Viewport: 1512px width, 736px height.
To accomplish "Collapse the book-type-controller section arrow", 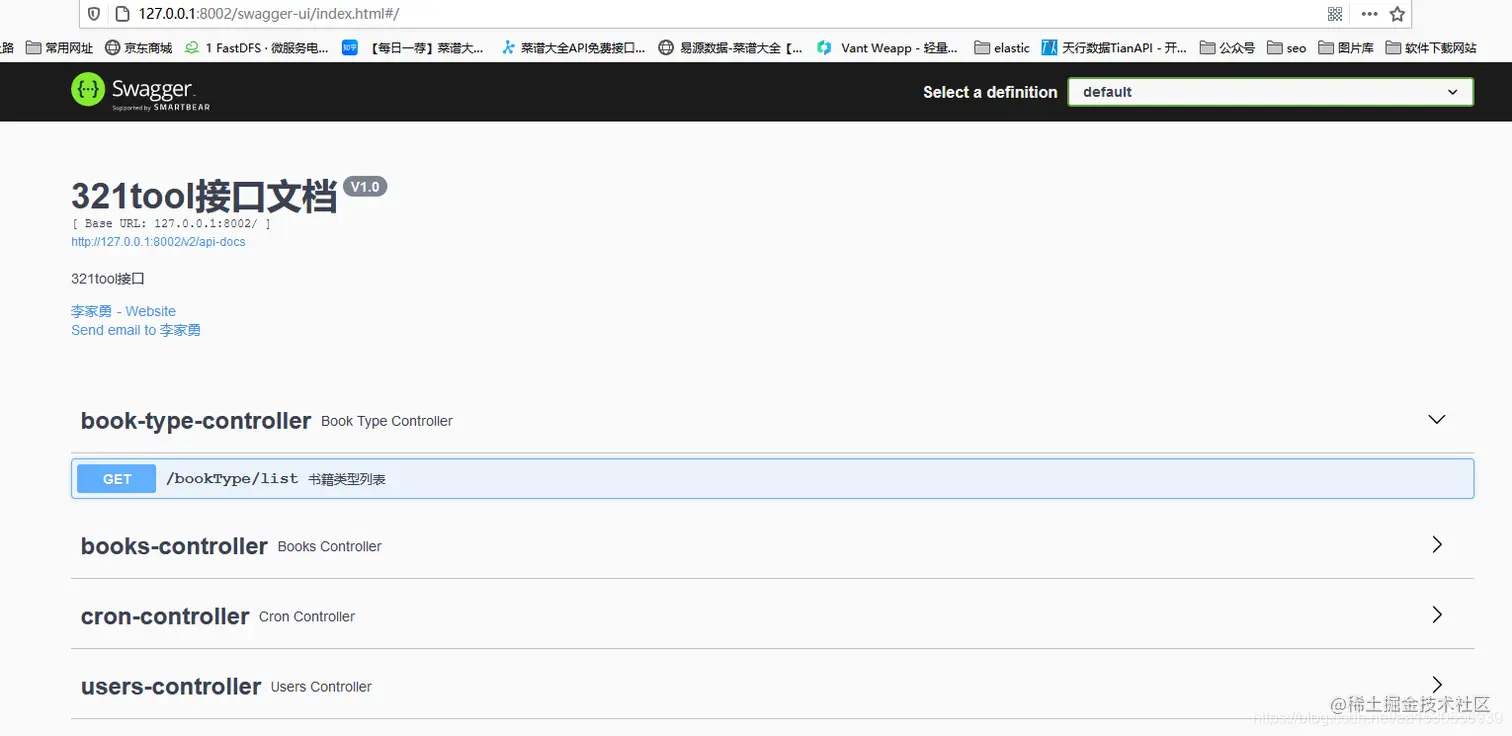I will coord(1437,419).
